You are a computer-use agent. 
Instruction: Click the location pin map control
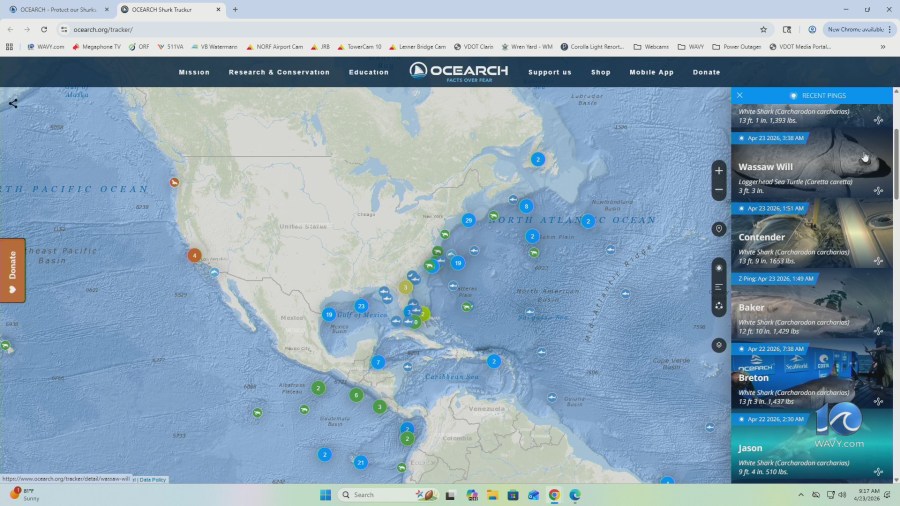coord(719,229)
